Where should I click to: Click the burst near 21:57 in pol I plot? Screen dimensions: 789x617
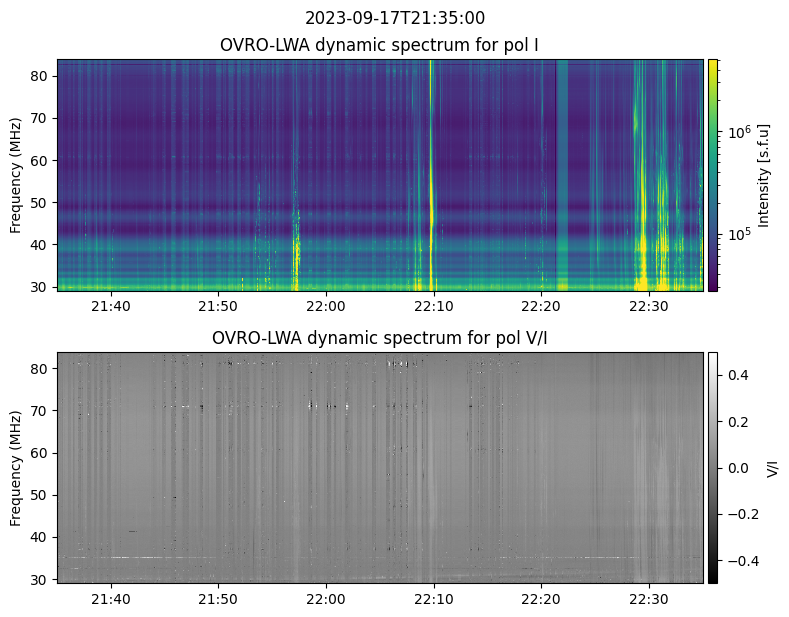coord(297,245)
